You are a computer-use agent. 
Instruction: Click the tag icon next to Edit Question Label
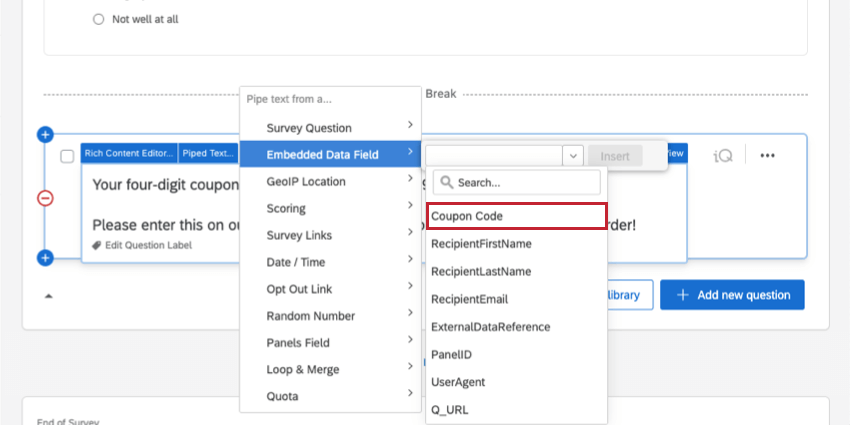click(x=97, y=245)
